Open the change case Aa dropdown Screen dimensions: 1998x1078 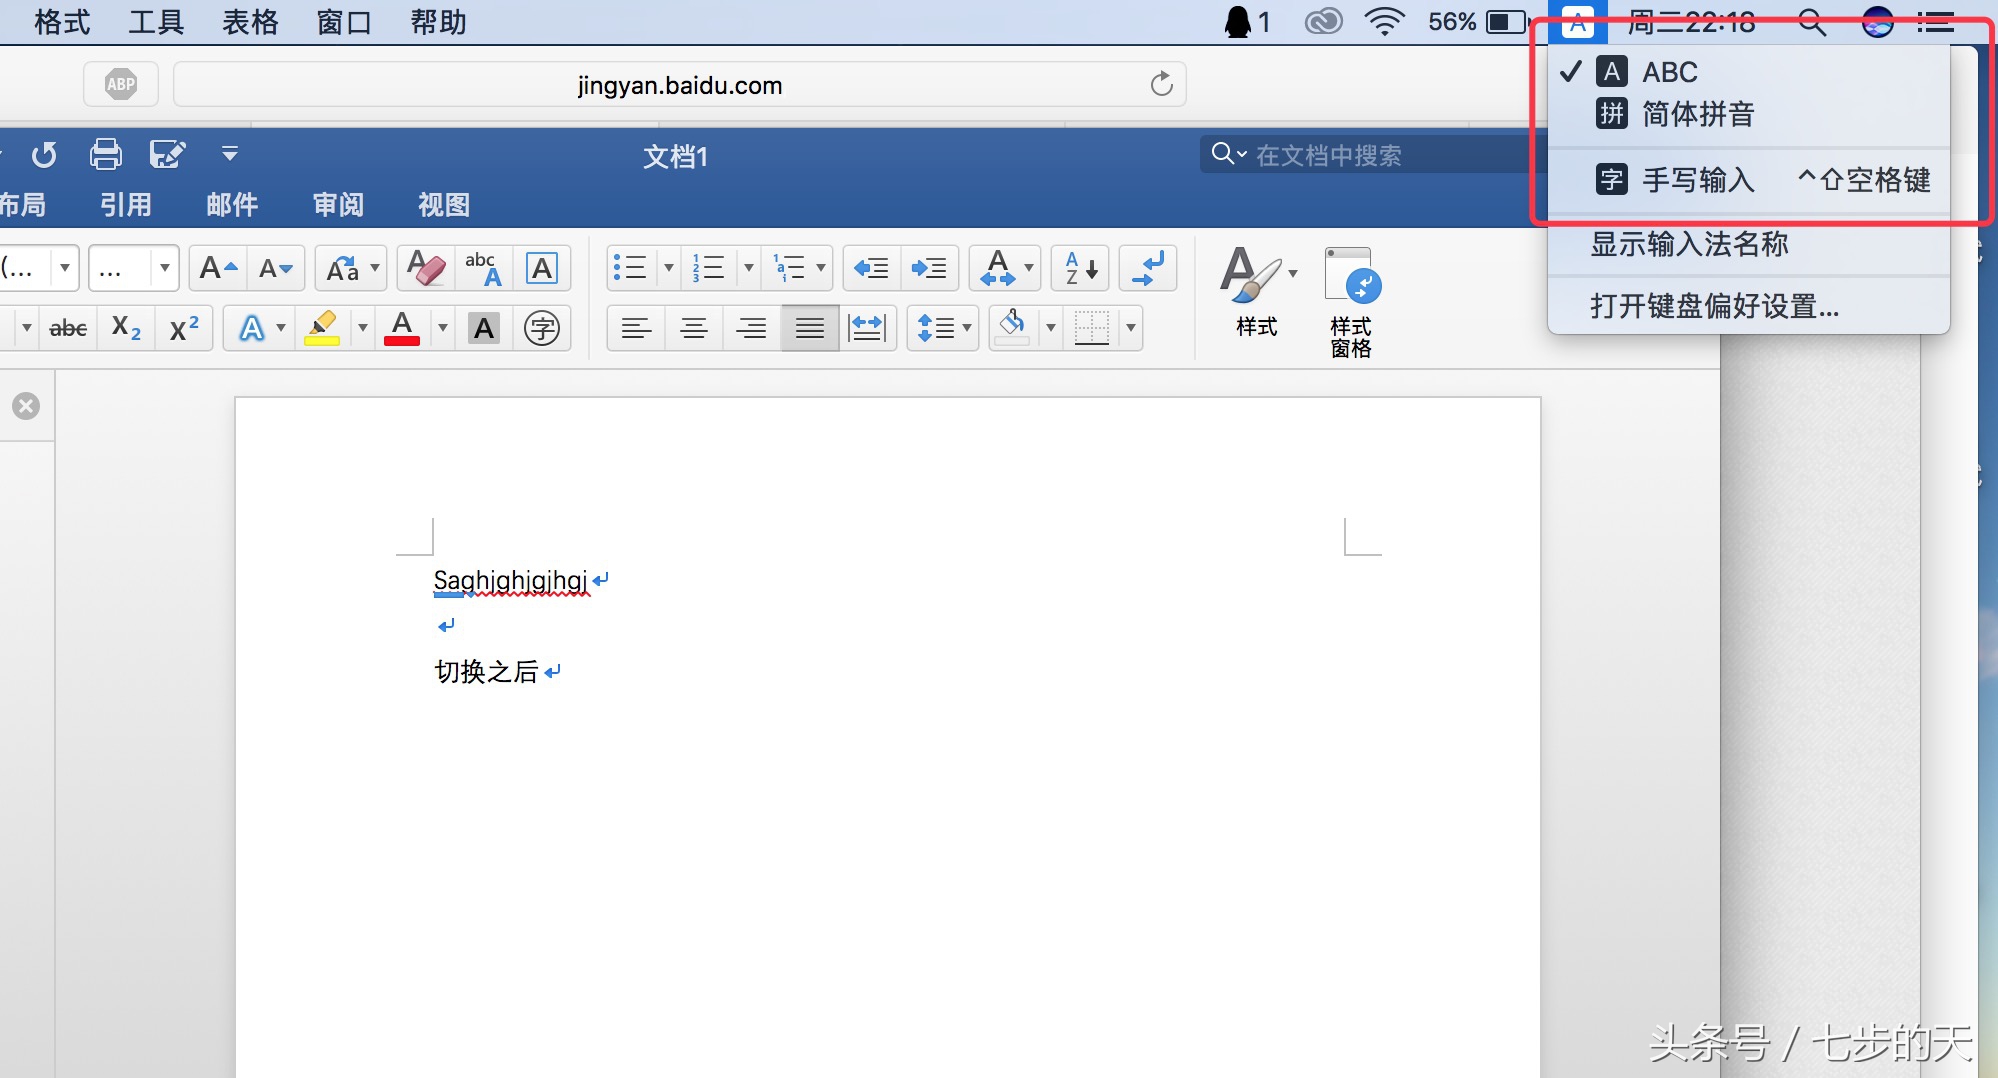click(351, 268)
